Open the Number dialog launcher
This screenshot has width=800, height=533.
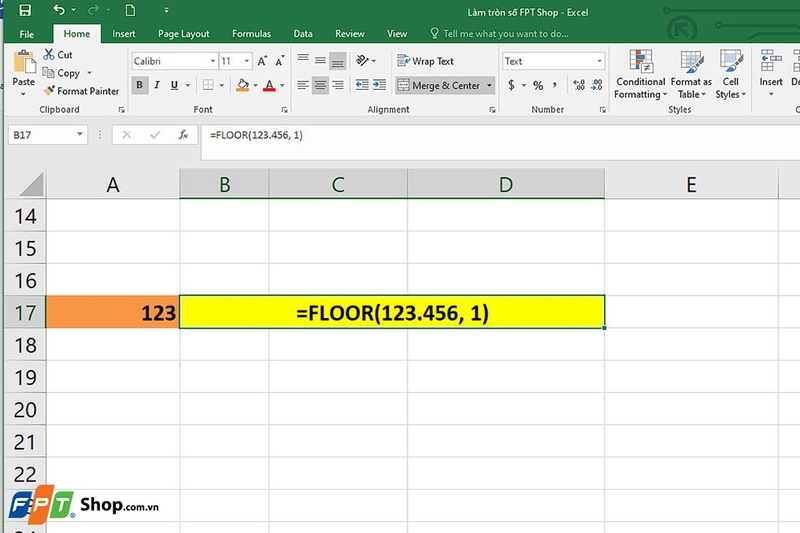click(x=603, y=110)
